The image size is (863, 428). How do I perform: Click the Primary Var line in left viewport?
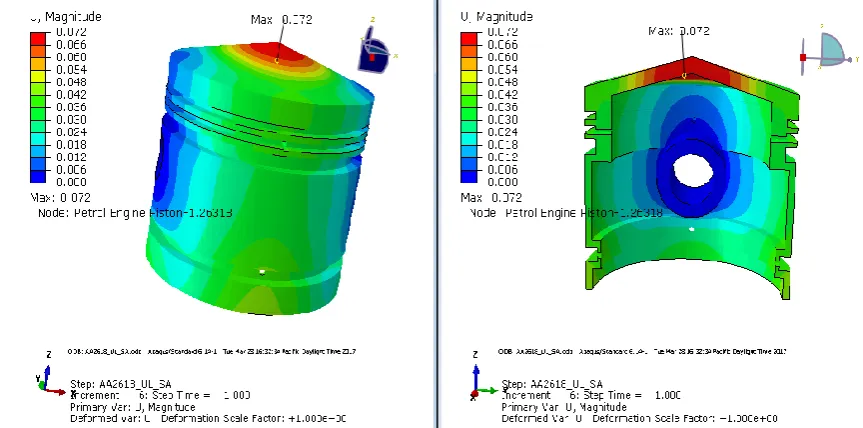click(x=133, y=407)
